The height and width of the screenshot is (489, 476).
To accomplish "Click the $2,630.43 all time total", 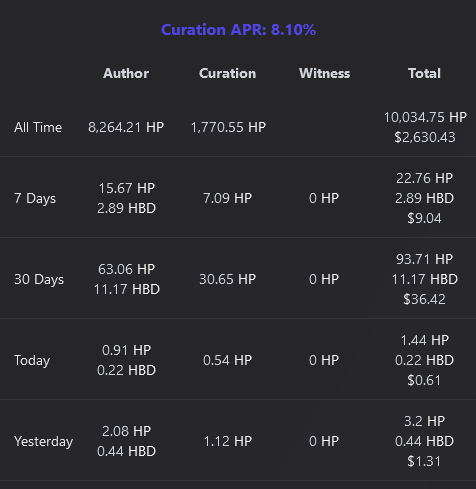I will [425, 137].
